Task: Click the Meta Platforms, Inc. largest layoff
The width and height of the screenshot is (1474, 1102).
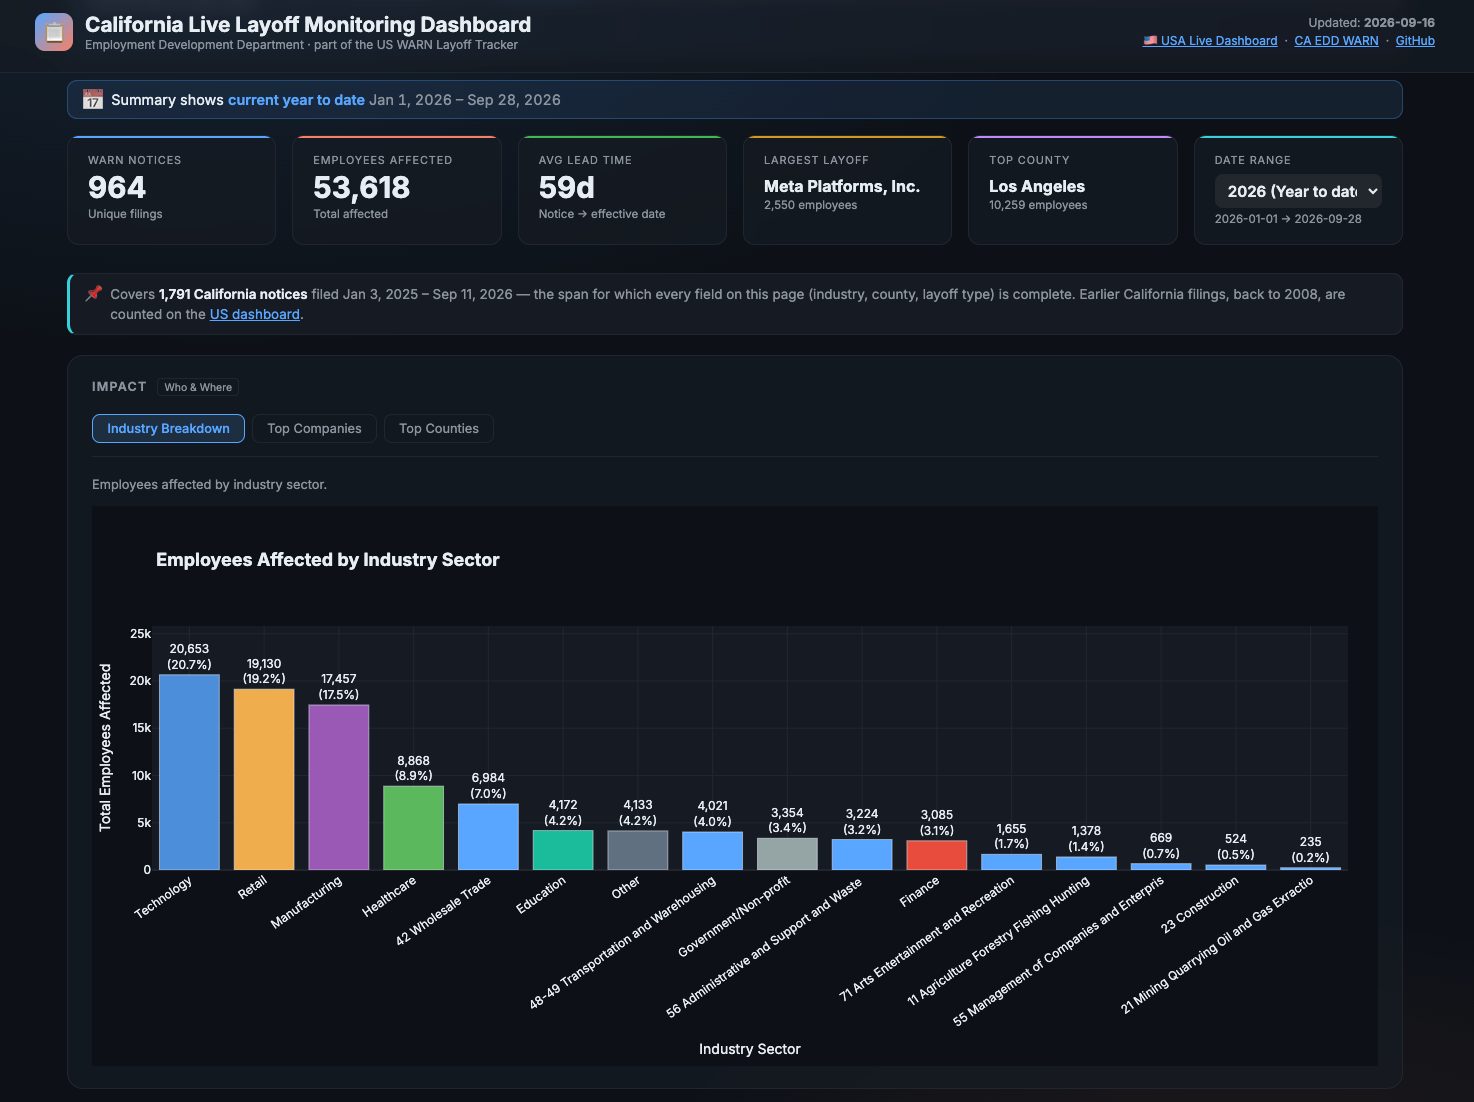Action: [x=842, y=186]
